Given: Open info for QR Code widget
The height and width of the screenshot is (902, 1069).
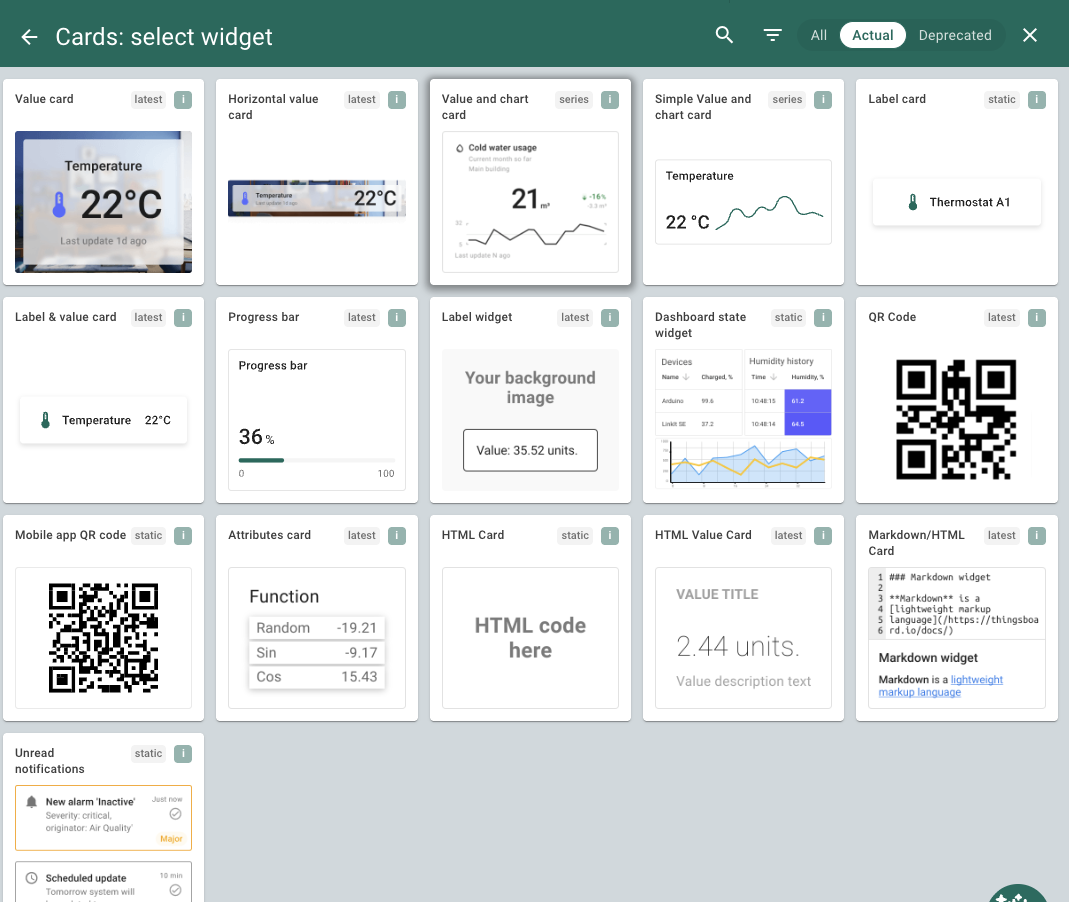Looking at the screenshot, I should pos(1036,318).
